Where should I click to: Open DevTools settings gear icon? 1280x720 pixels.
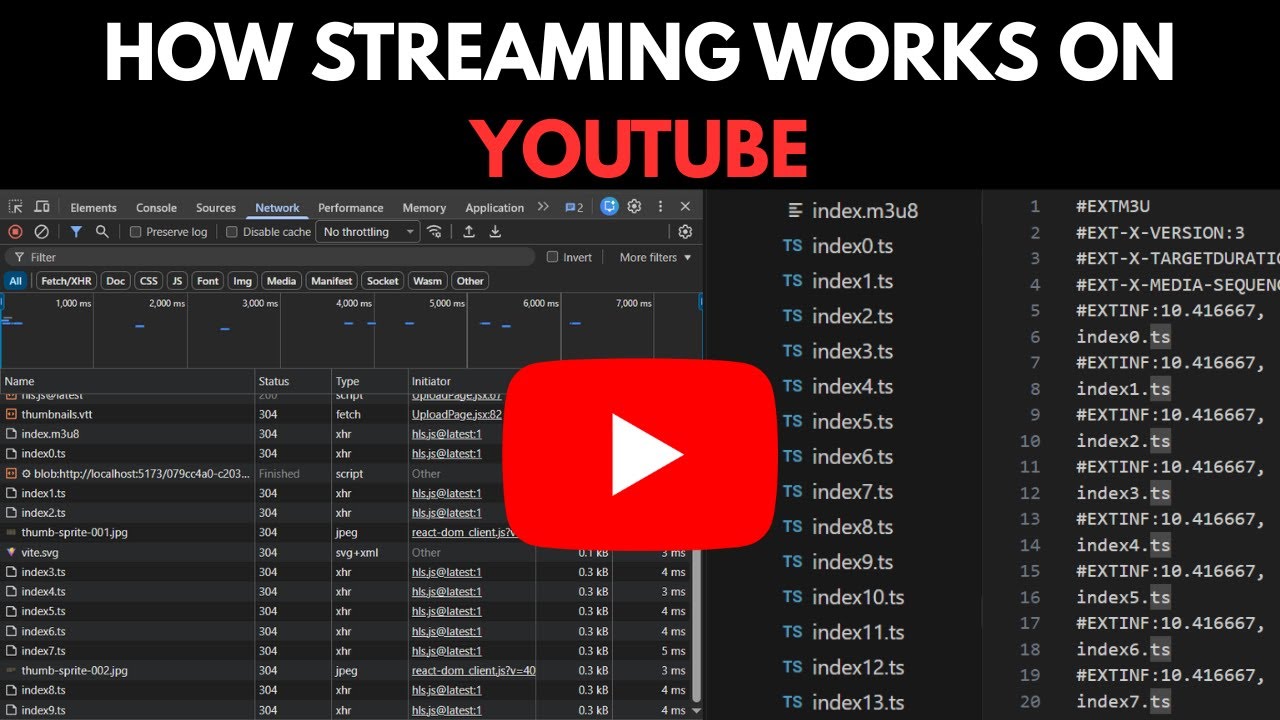(x=634, y=207)
